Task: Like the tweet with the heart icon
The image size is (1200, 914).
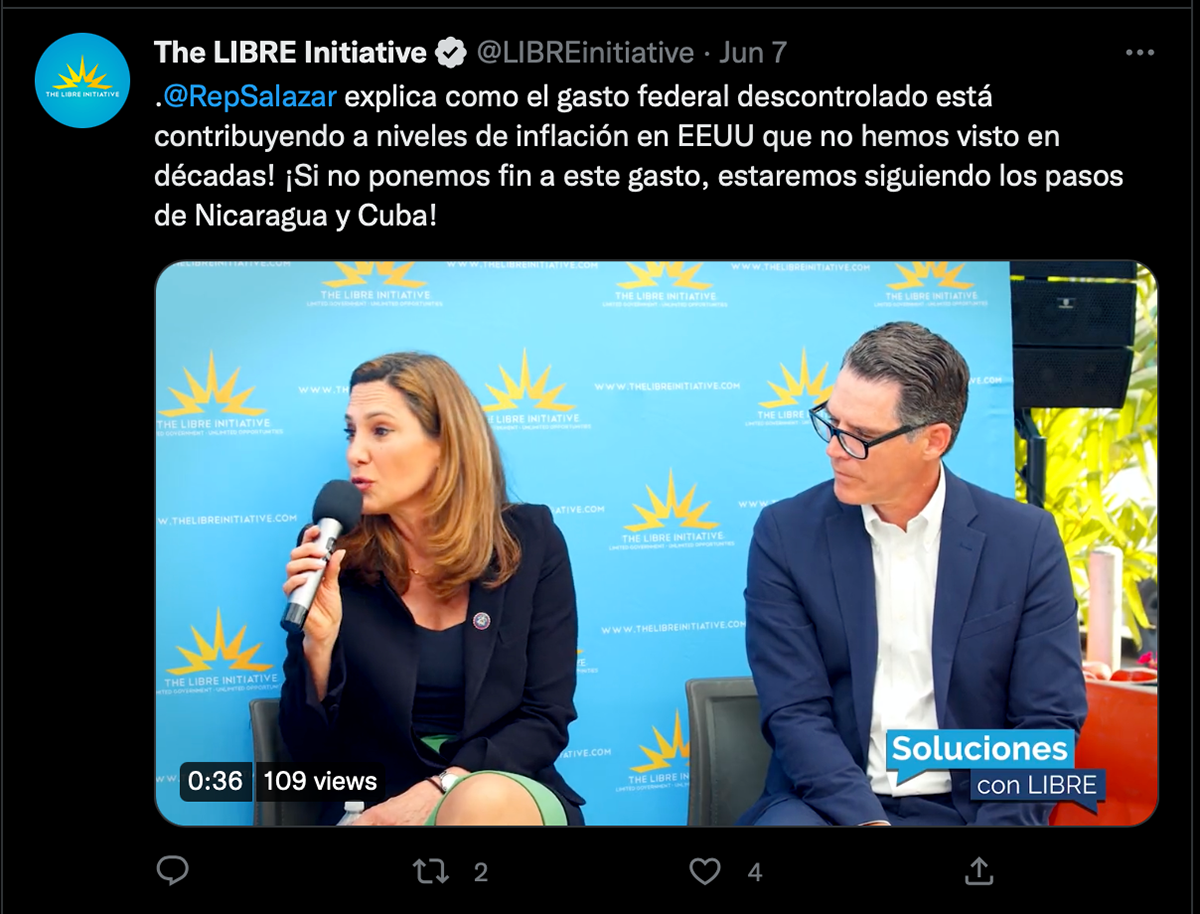Action: 705,871
